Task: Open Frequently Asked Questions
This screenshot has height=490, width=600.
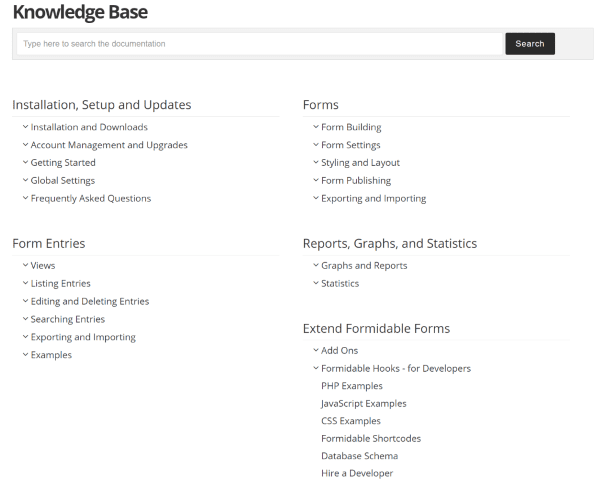Action: 91,198
